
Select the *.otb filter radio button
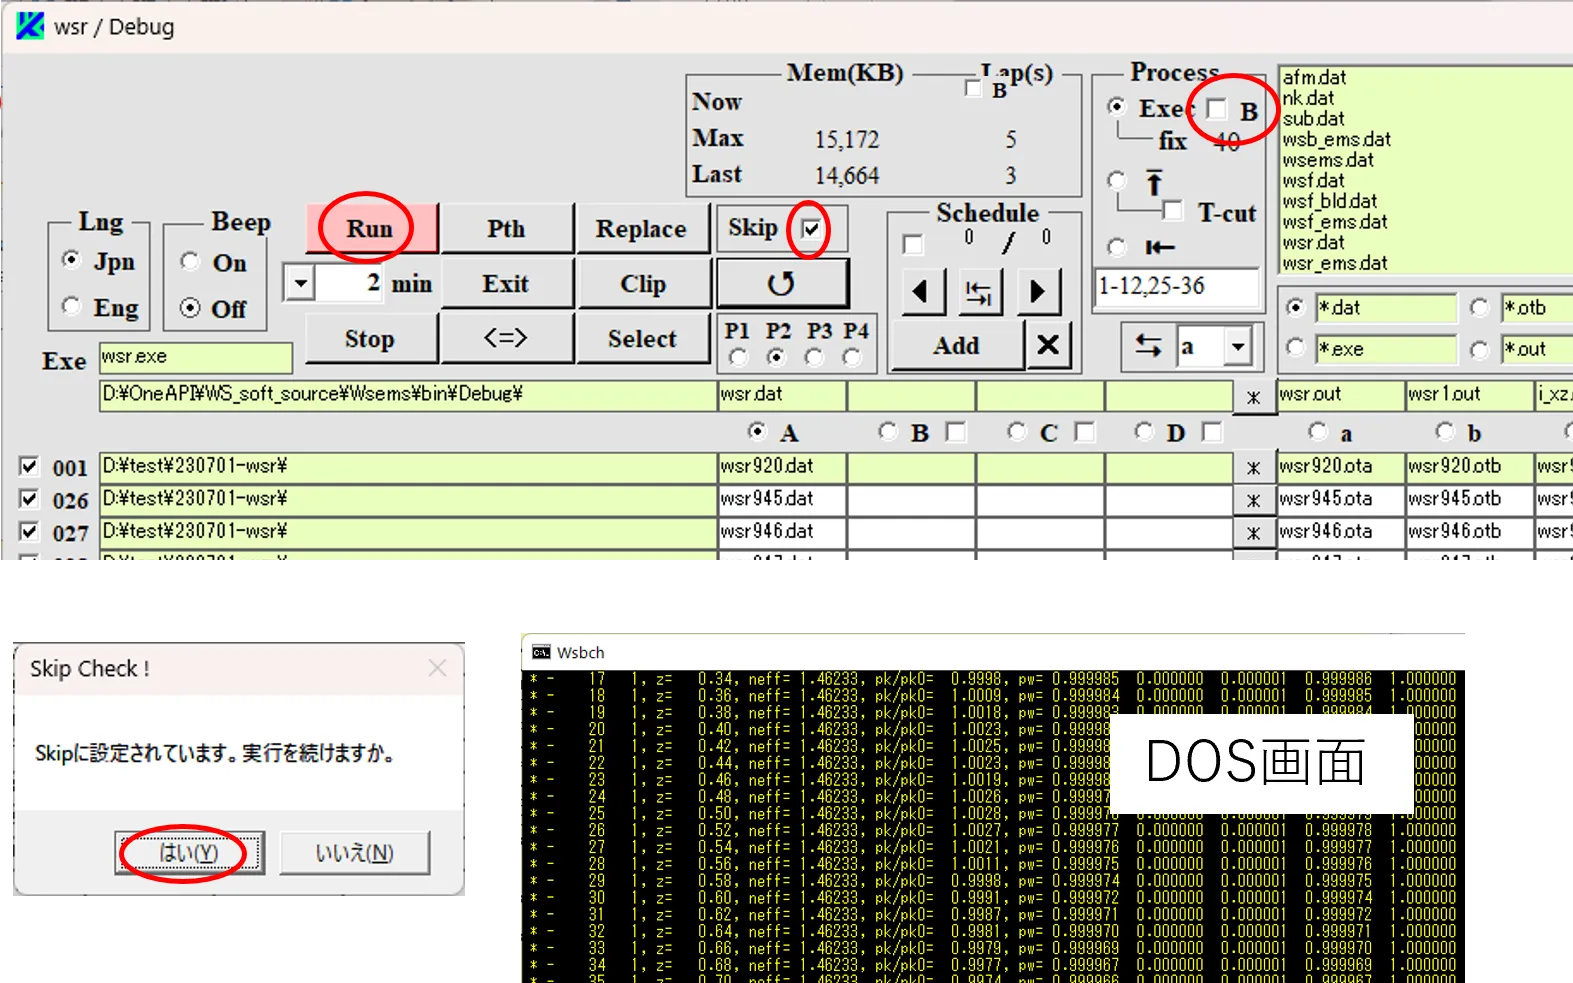(1480, 307)
